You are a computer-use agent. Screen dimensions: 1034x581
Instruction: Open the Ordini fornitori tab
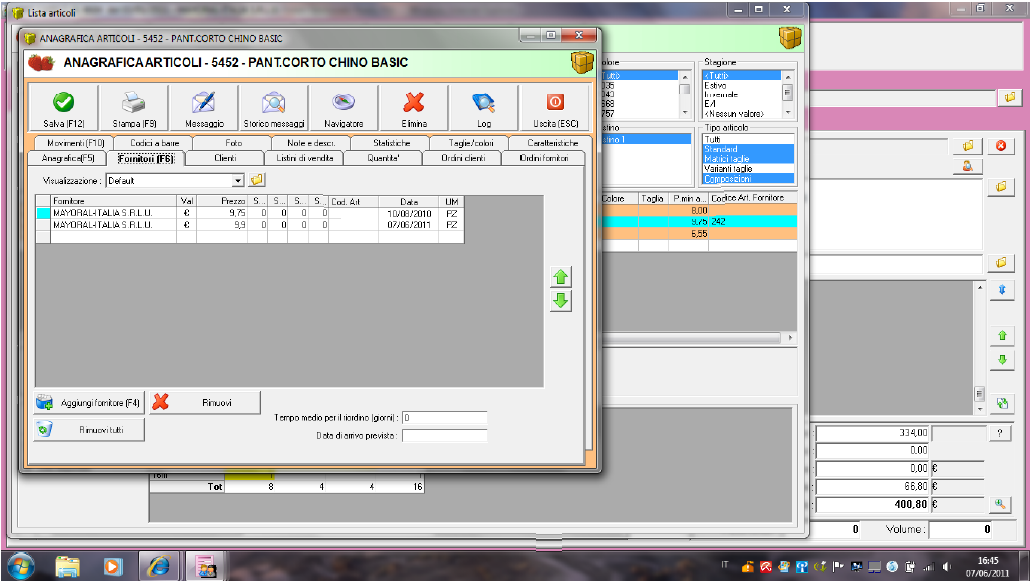[543, 158]
